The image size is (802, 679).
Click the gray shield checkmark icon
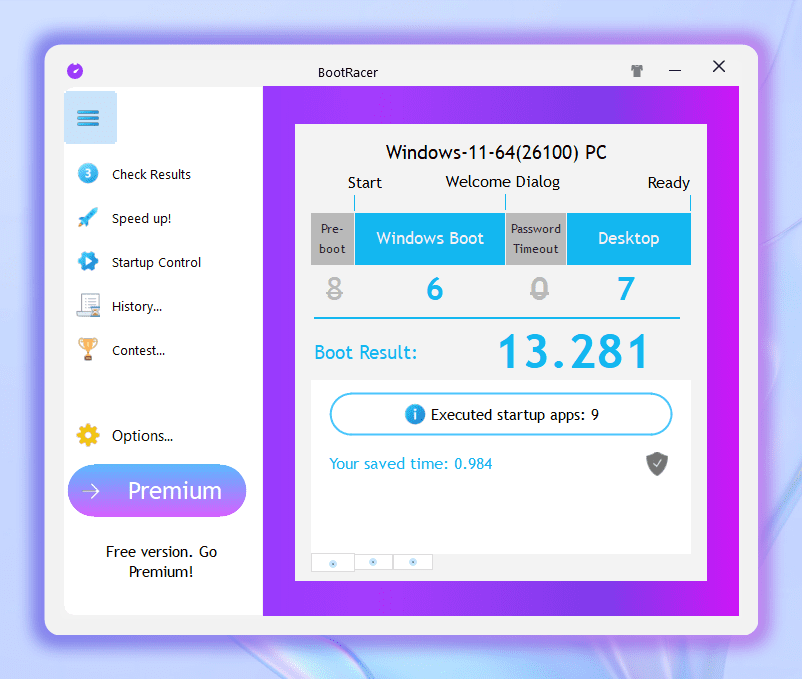tap(656, 464)
